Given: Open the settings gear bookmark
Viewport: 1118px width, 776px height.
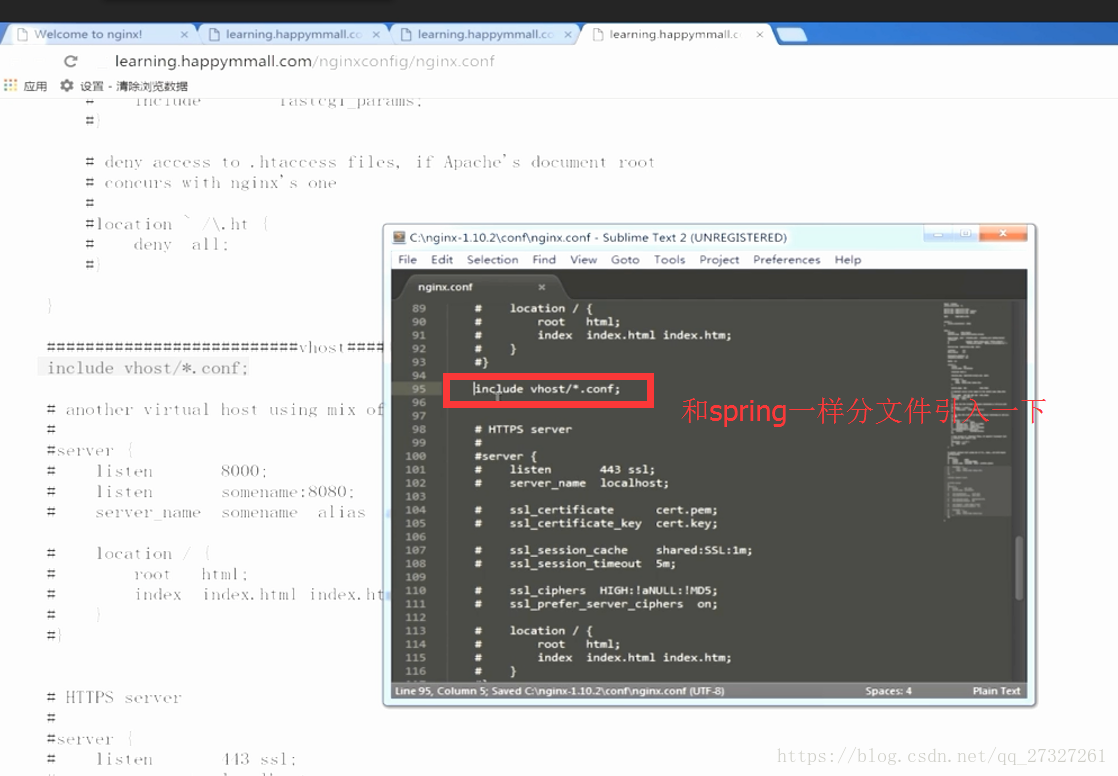Looking at the screenshot, I should click(x=67, y=86).
